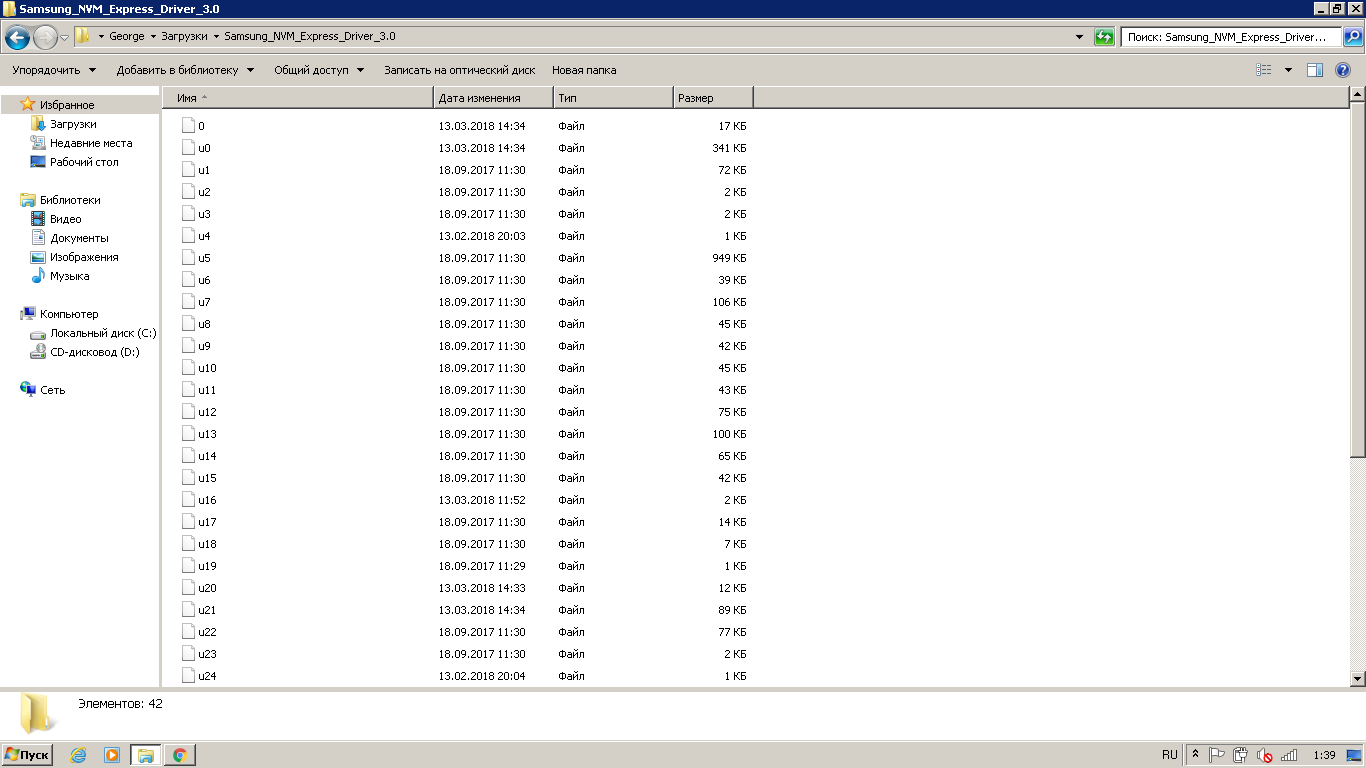Screen dimensions: 1366x768
Task: Click the Видео library film icon
Action: pyautogui.click(x=38, y=219)
